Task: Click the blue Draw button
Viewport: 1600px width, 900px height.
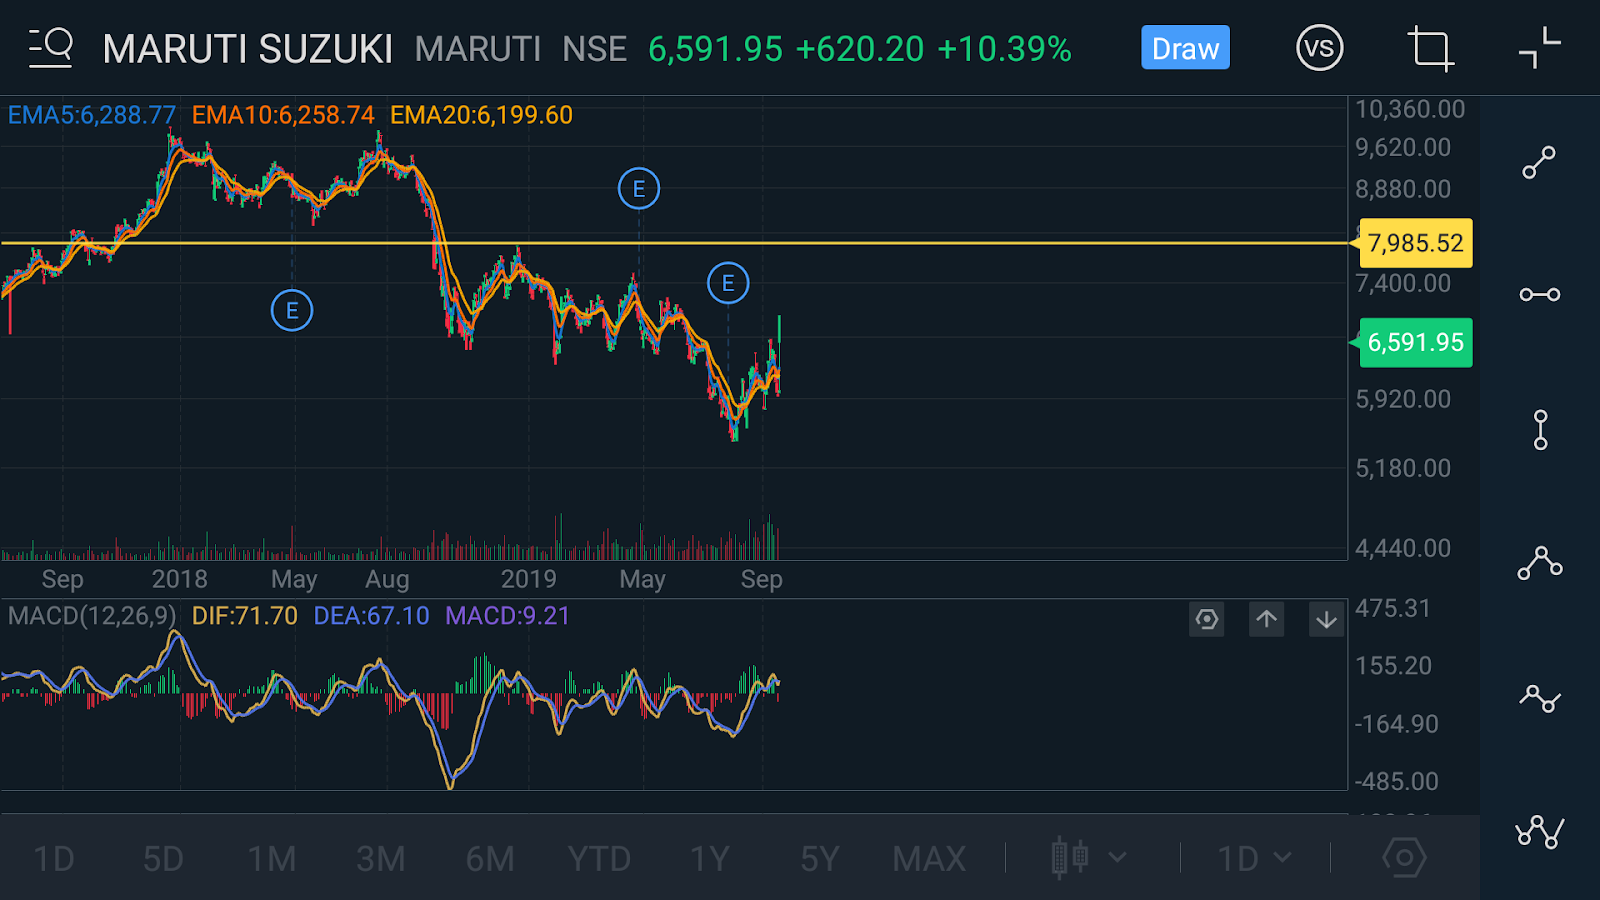Action: tap(1185, 47)
